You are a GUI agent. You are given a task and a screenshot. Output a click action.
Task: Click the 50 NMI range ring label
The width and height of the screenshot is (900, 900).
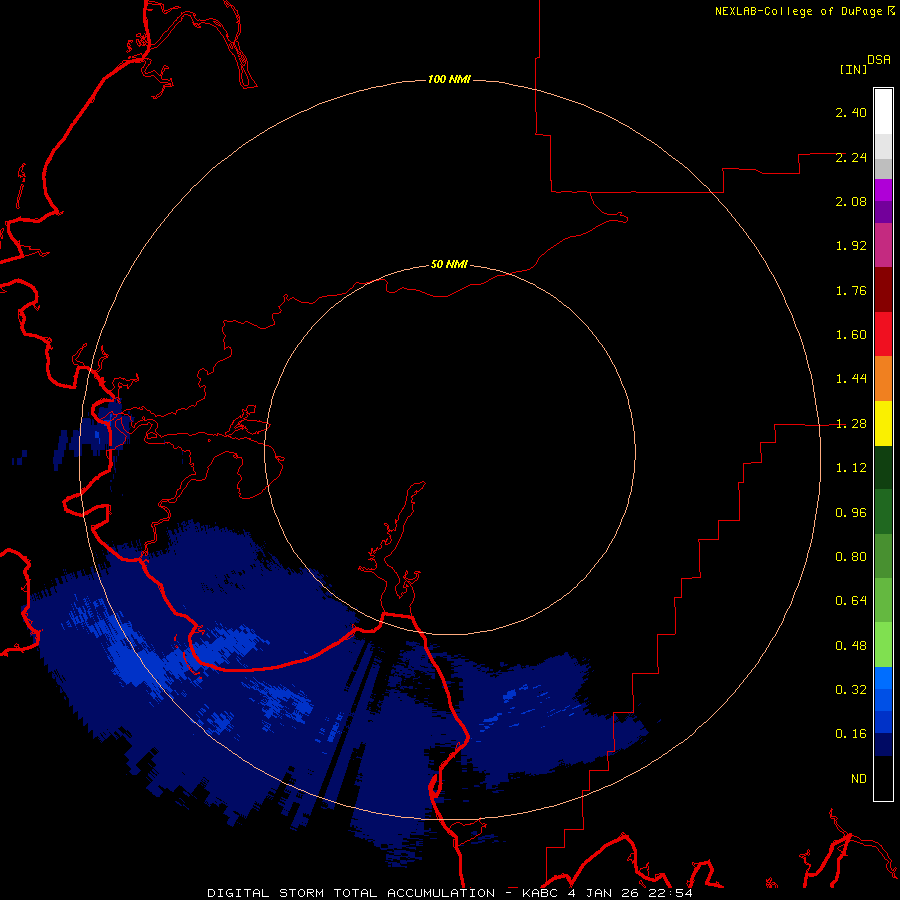click(449, 264)
